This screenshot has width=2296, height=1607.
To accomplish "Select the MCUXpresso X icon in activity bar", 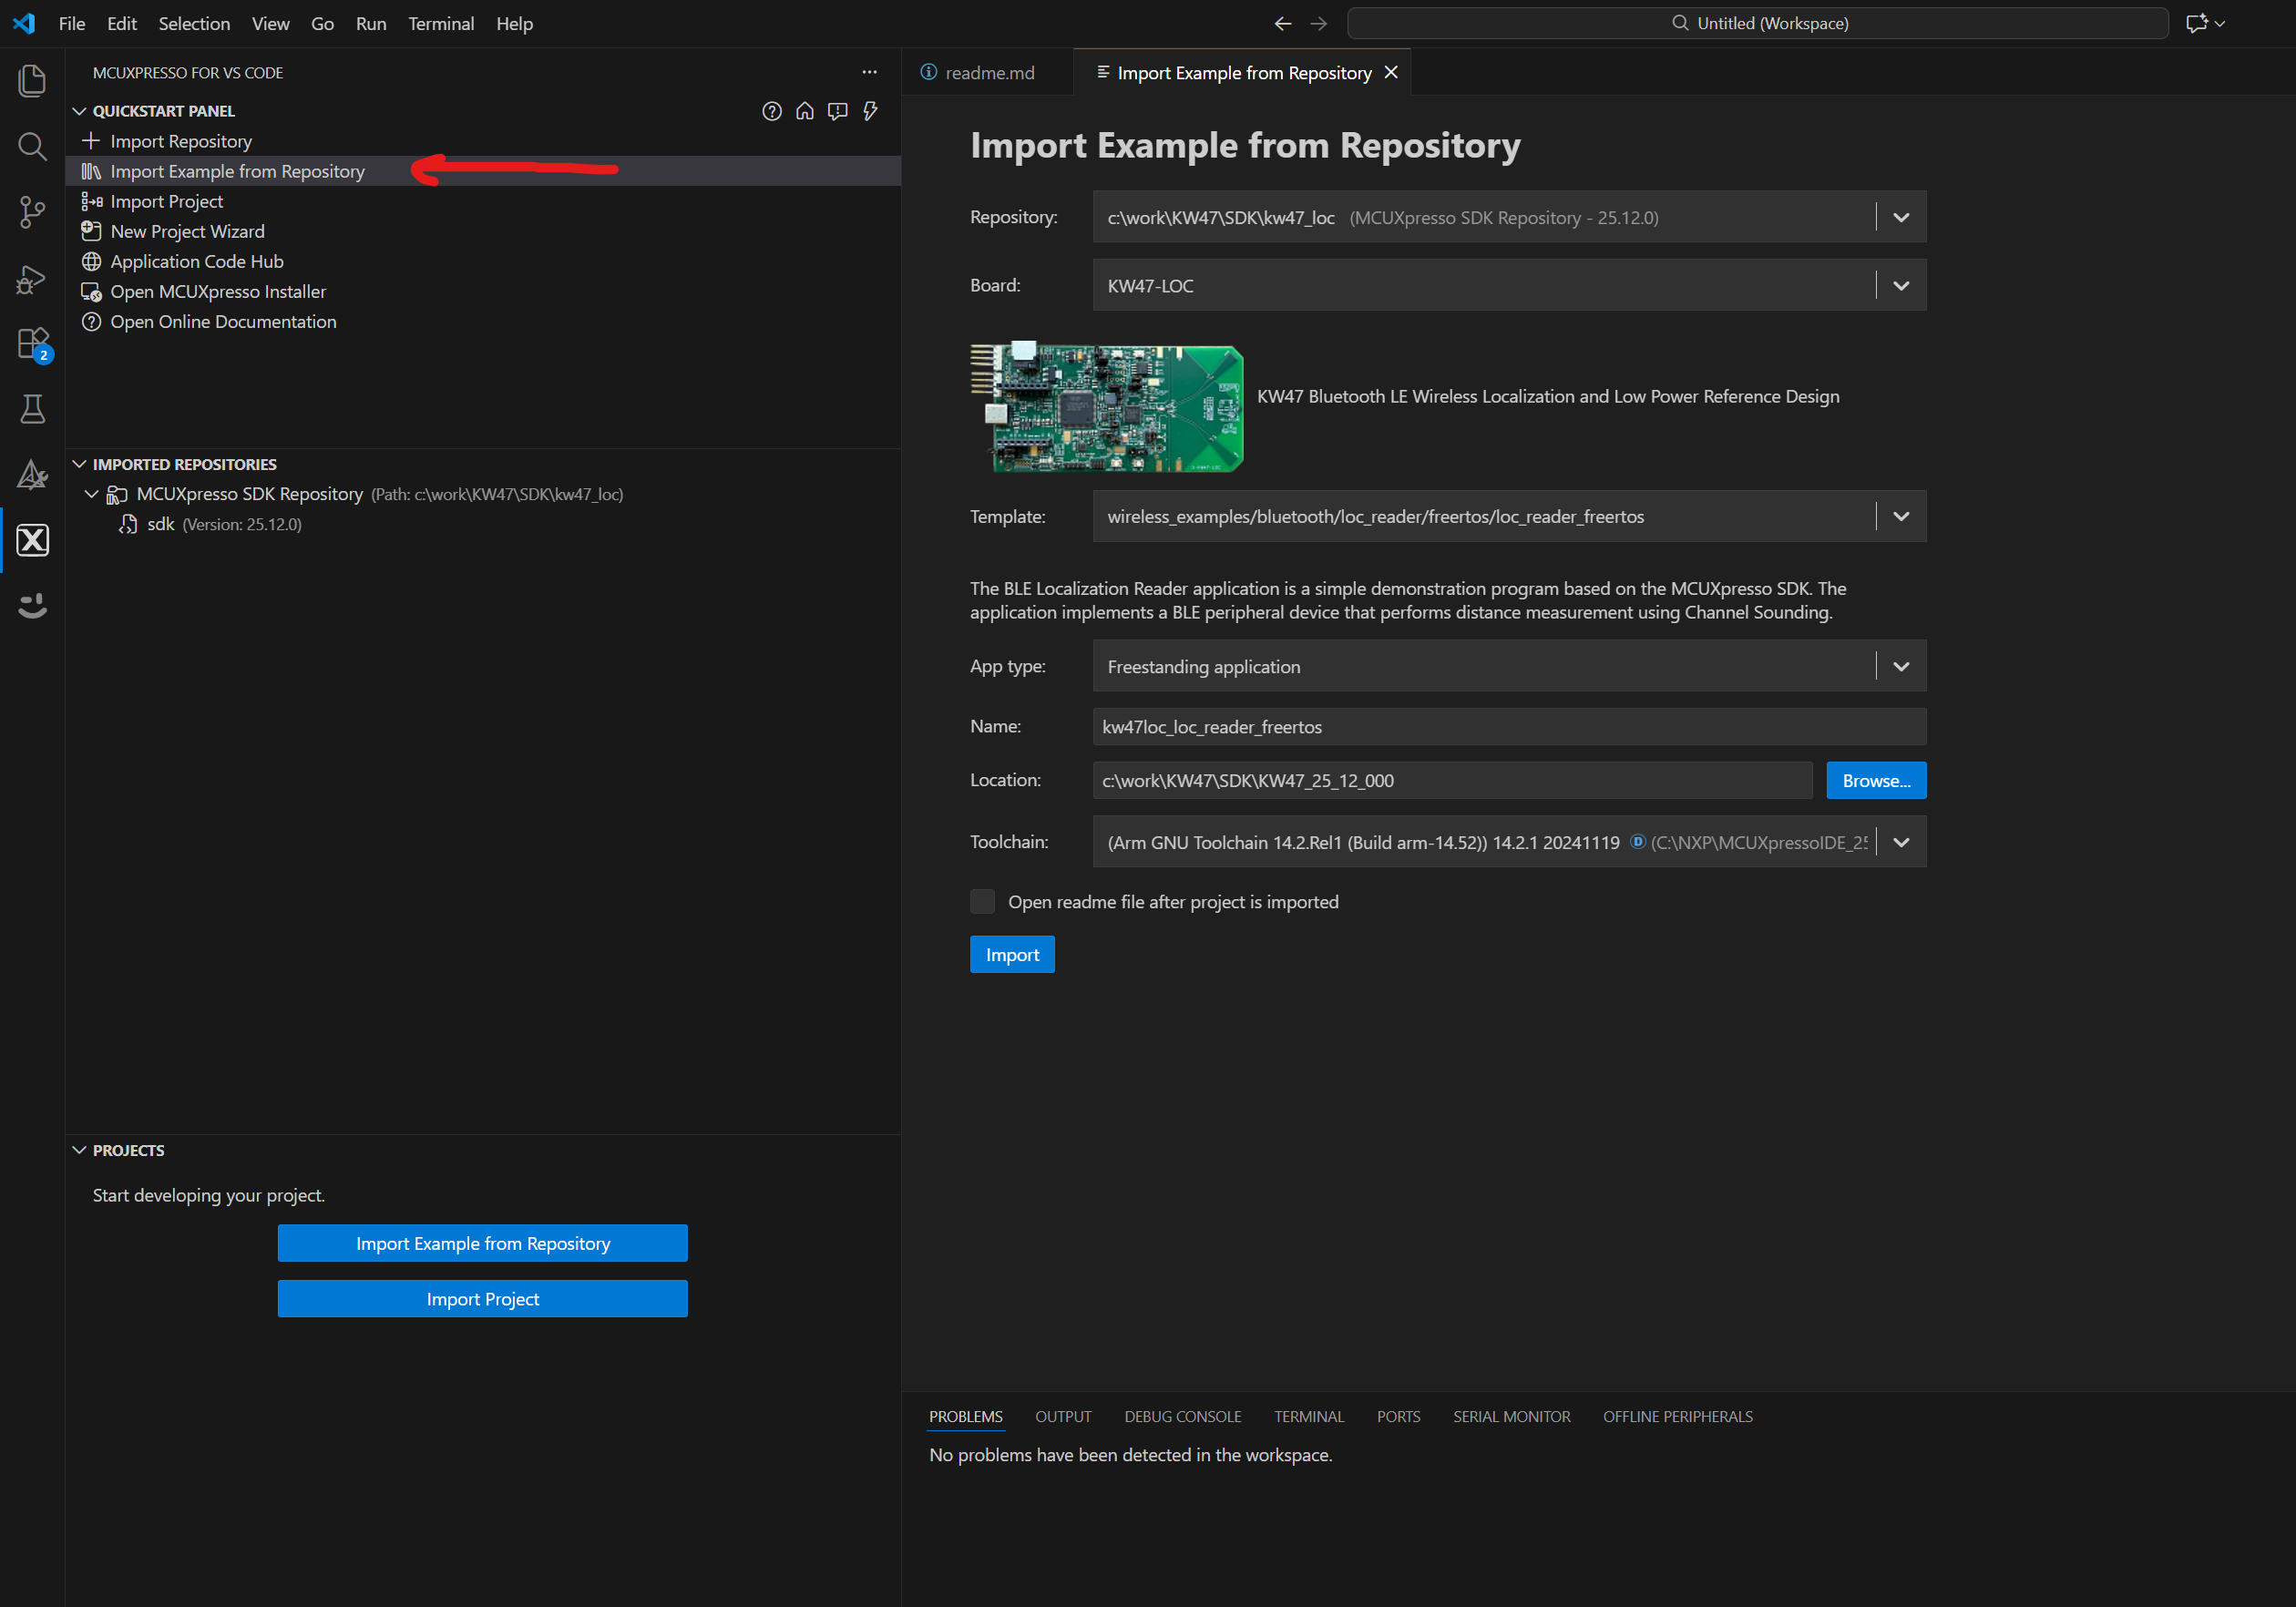I will tap(32, 540).
